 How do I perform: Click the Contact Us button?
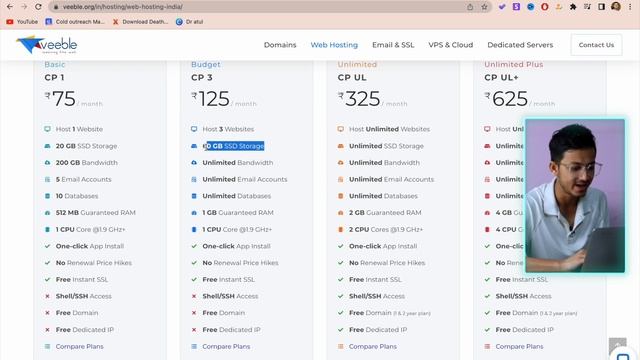click(596, 45)
